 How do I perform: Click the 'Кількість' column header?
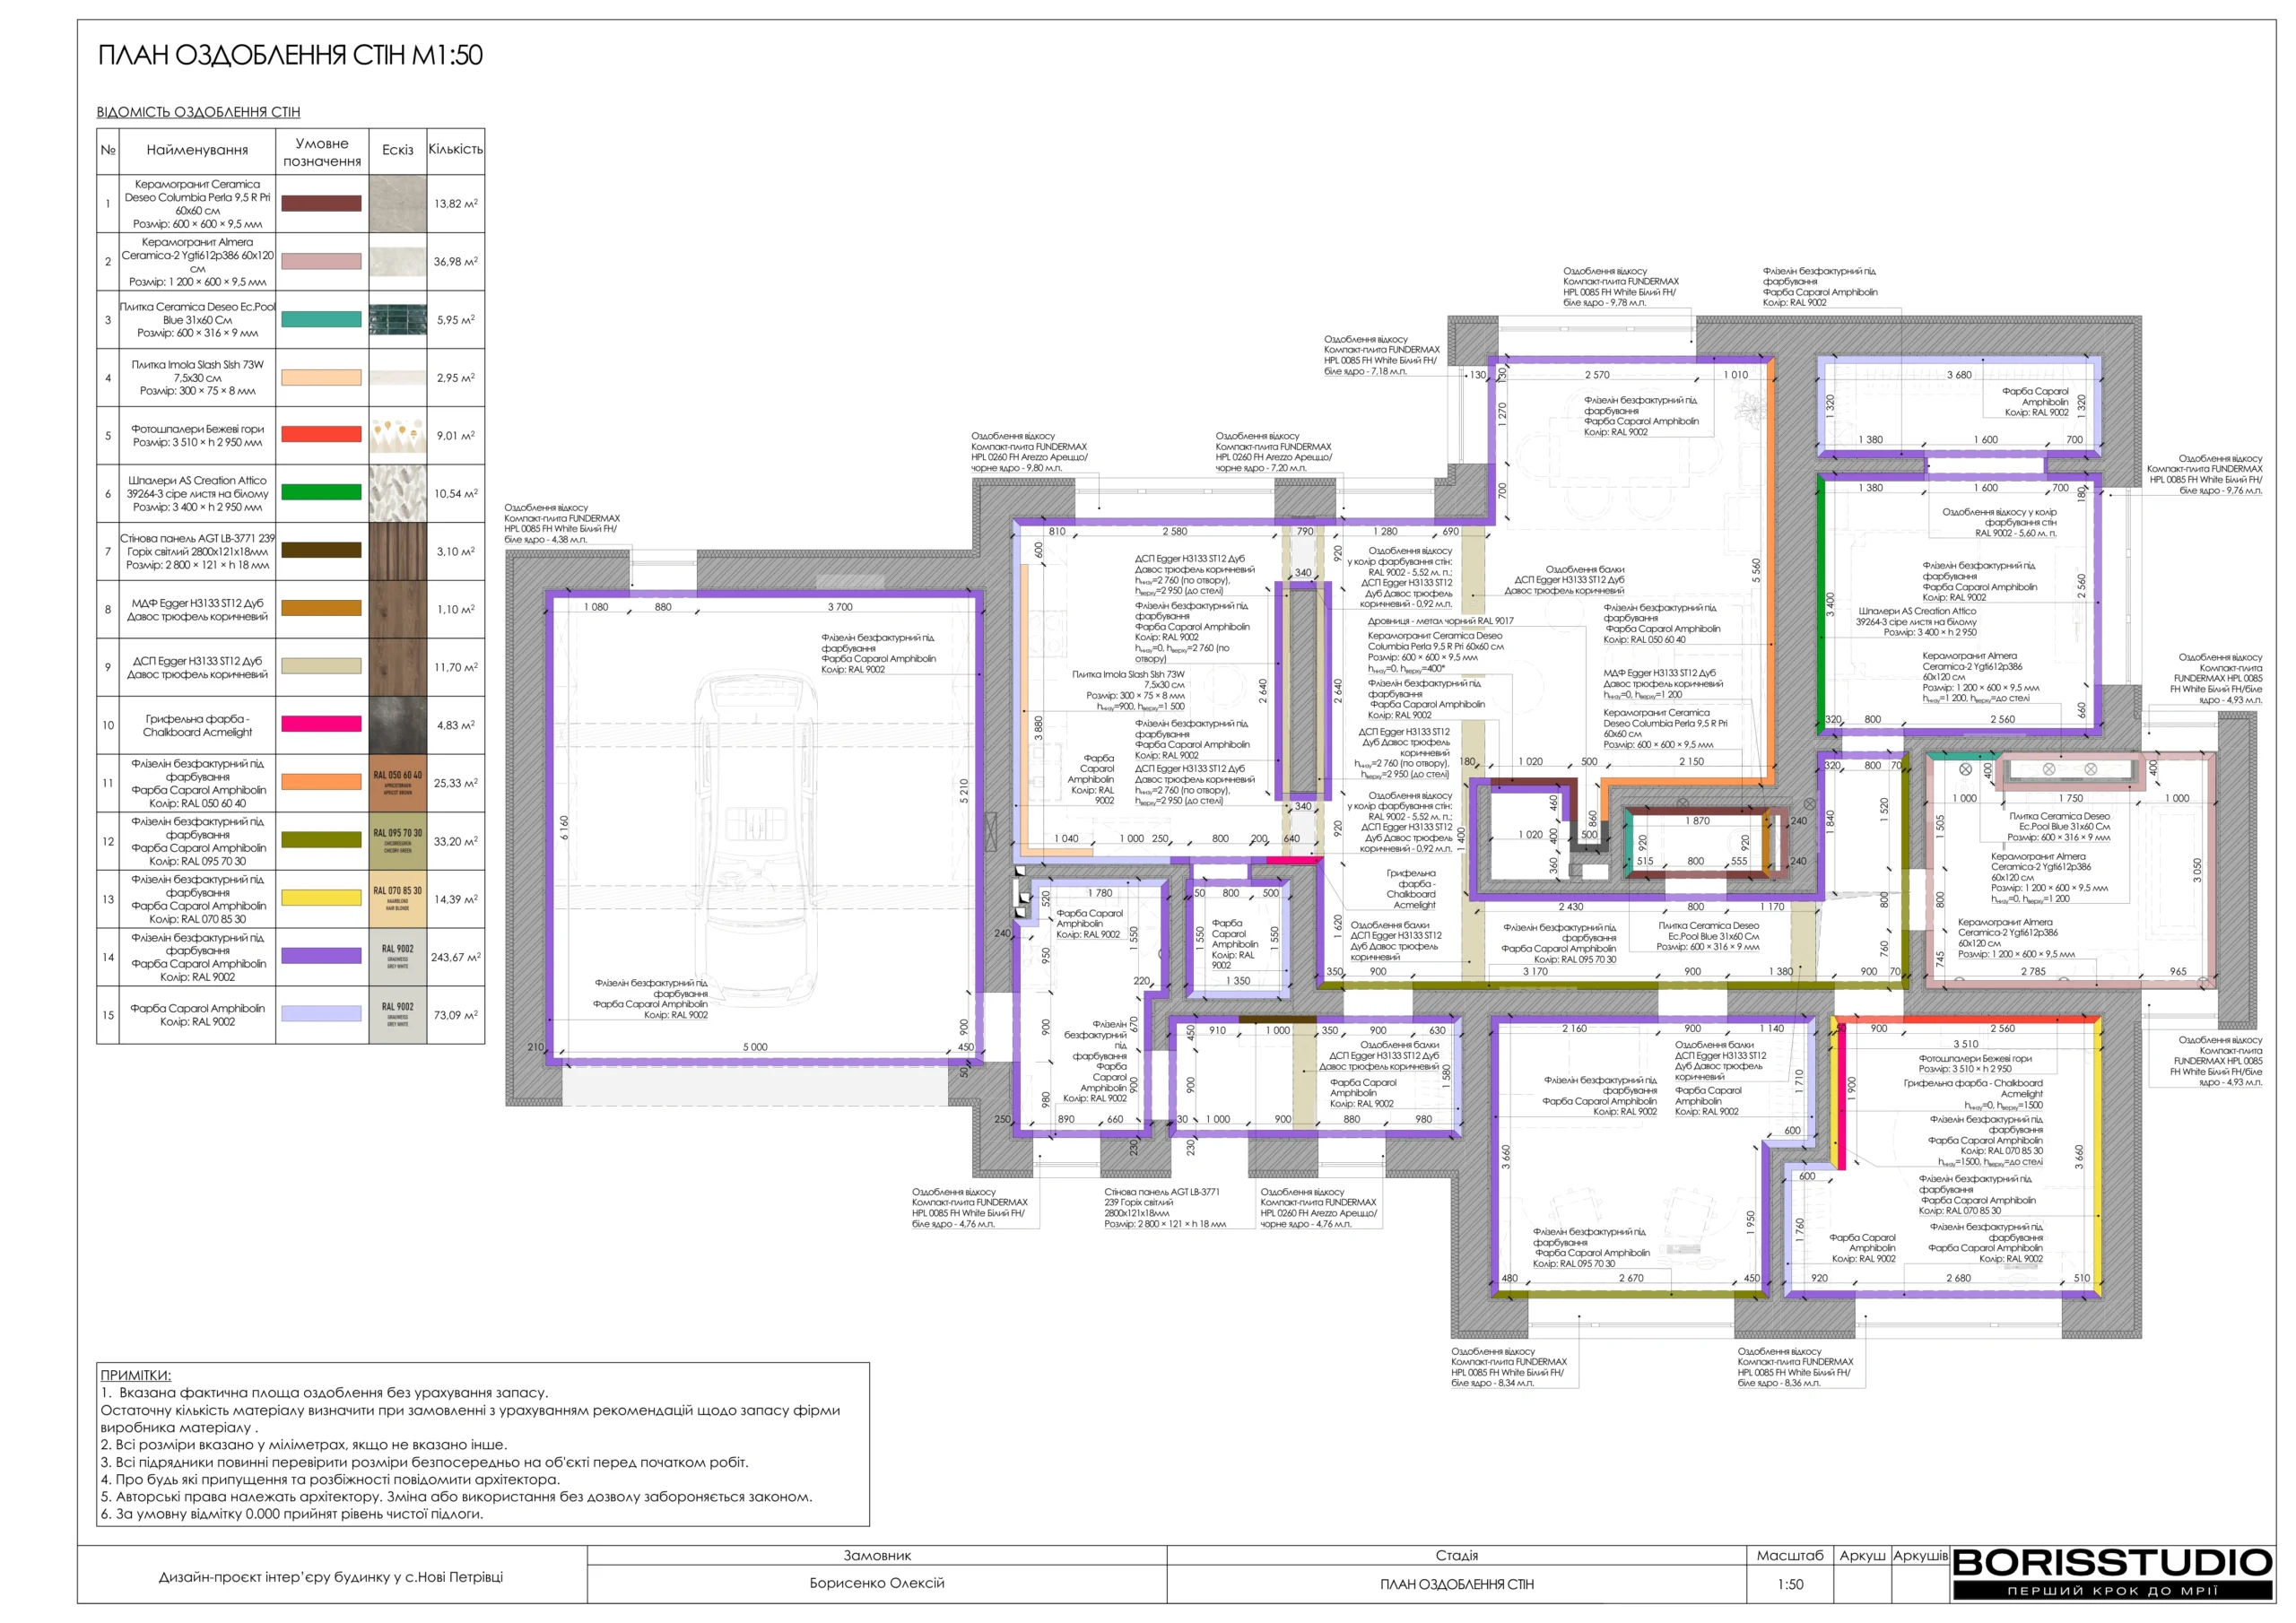click(455, 150)
